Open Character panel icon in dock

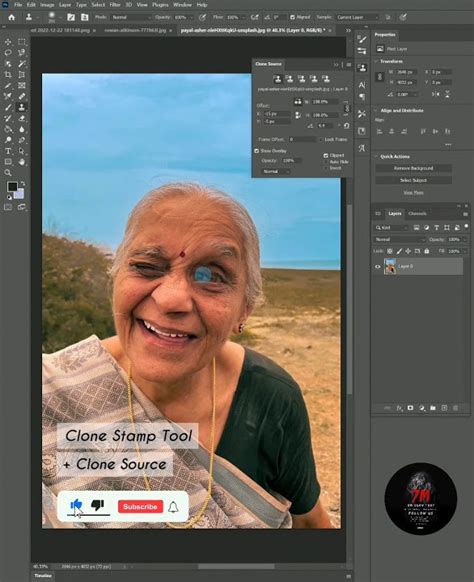(x=362, y=85)
